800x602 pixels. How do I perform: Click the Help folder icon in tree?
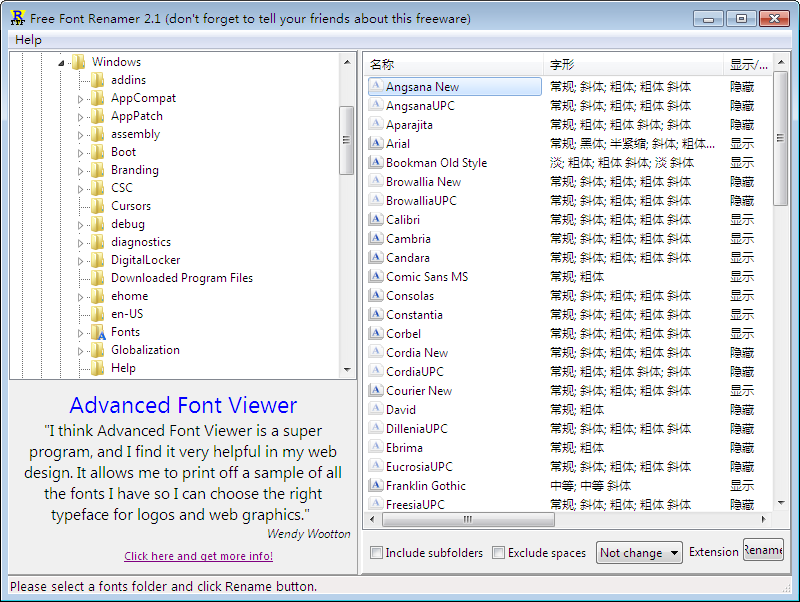(97, 368)
